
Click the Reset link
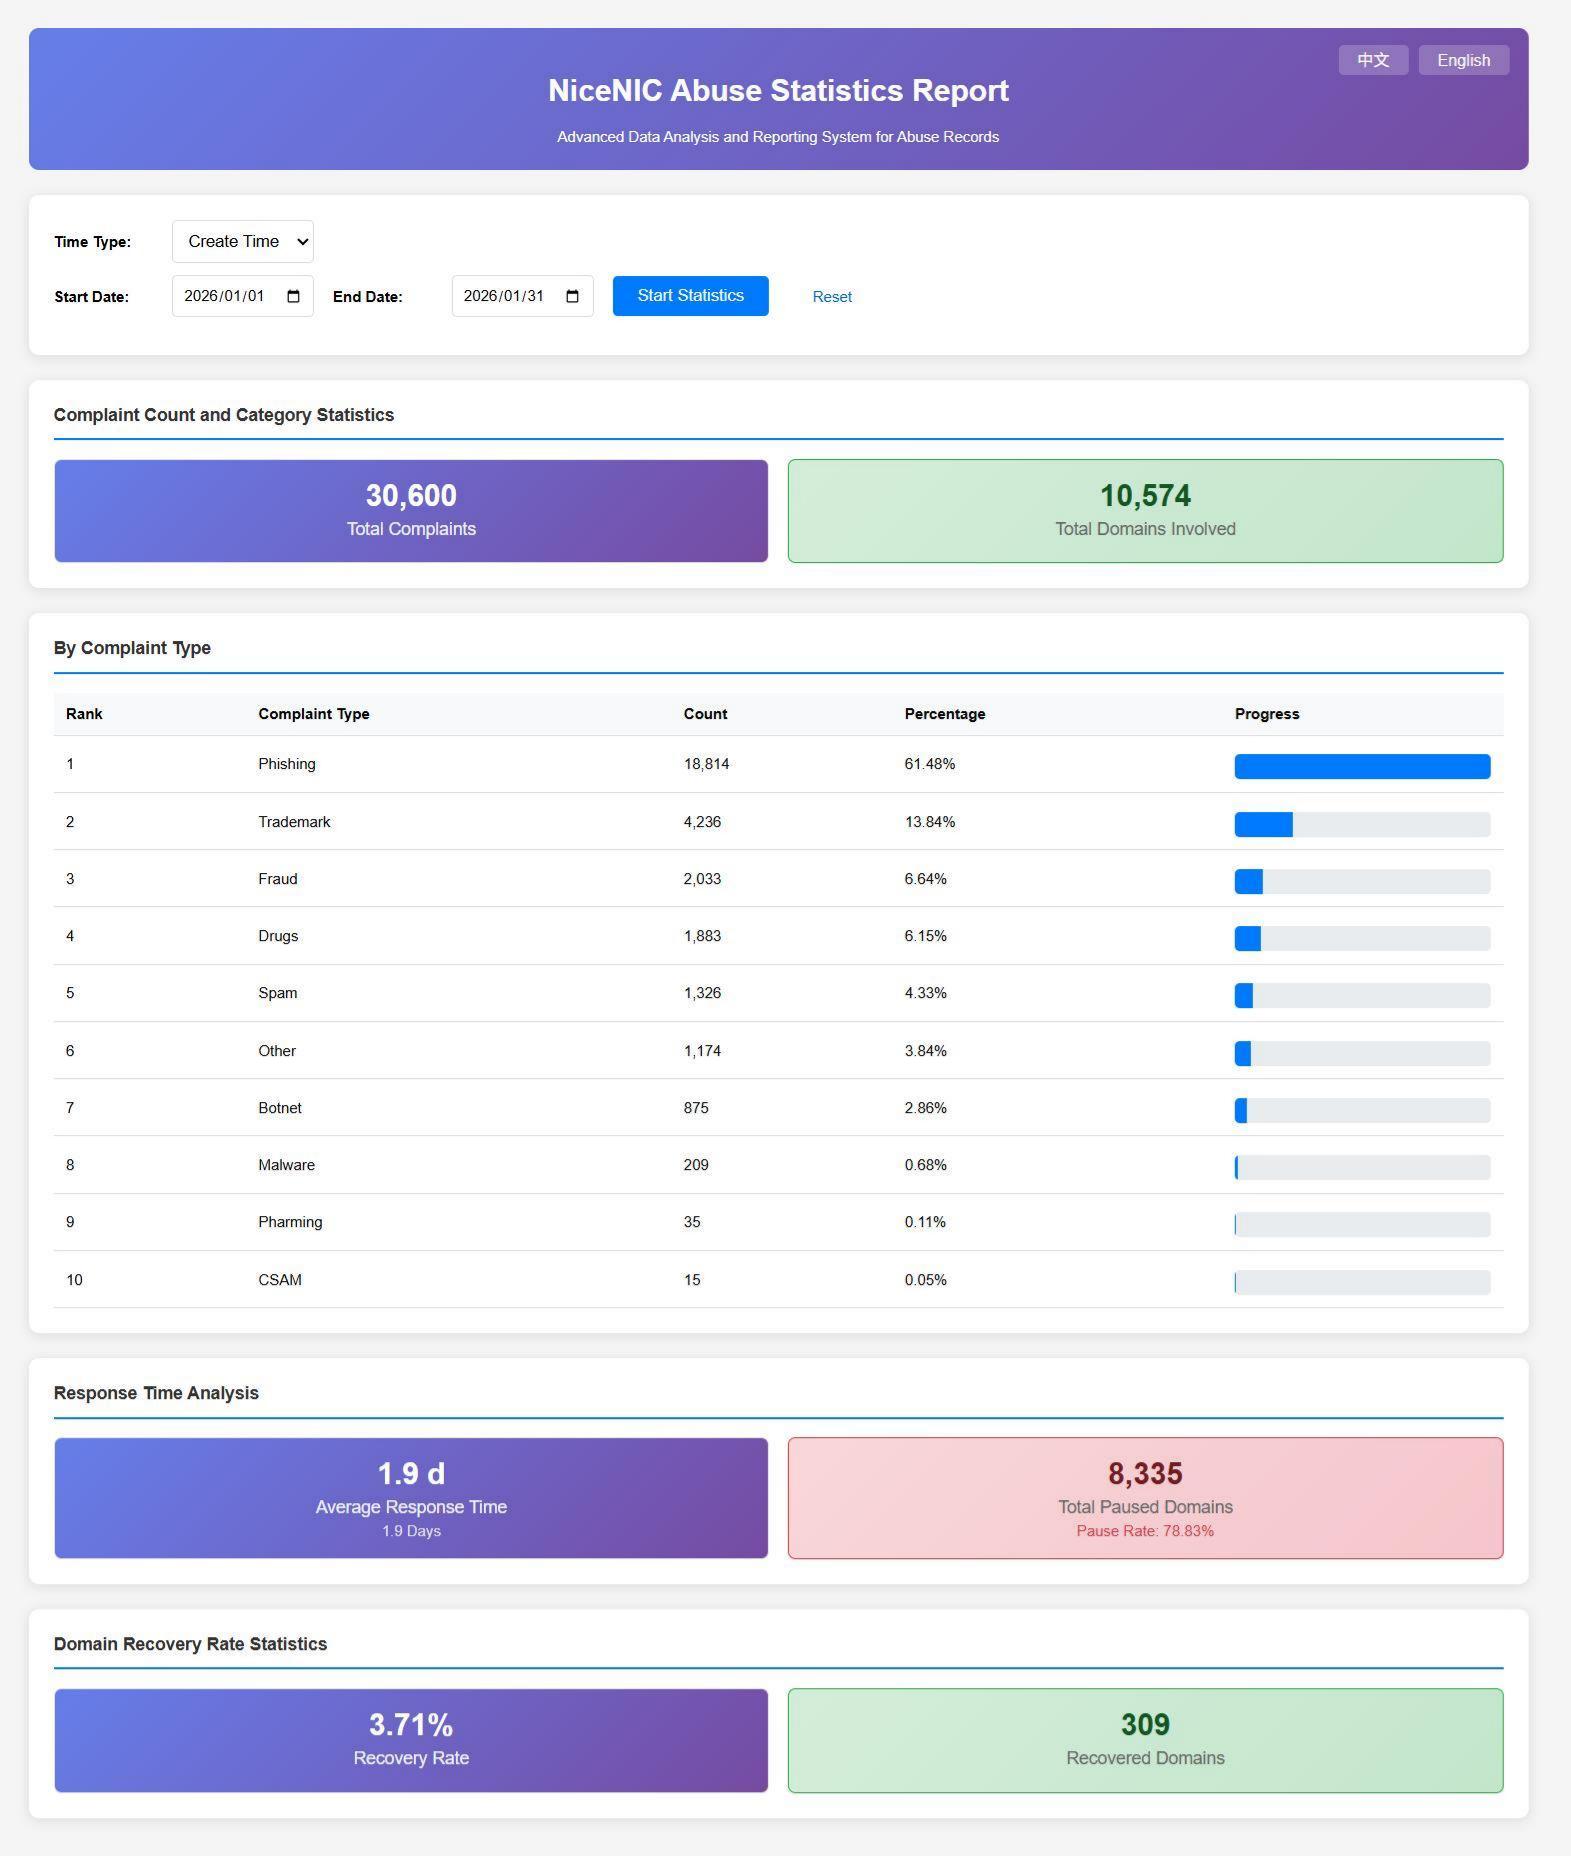click(832, 297)
